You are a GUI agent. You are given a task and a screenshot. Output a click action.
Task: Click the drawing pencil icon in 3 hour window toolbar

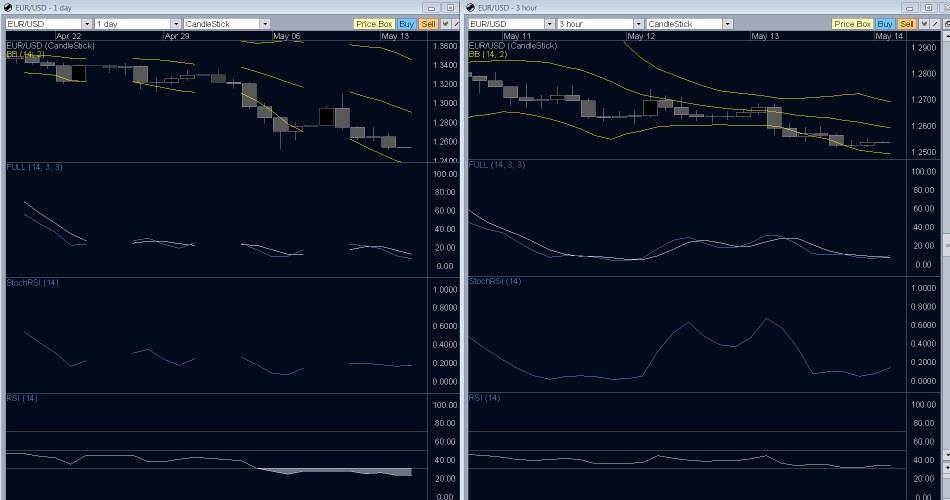(x=935, y=24)
